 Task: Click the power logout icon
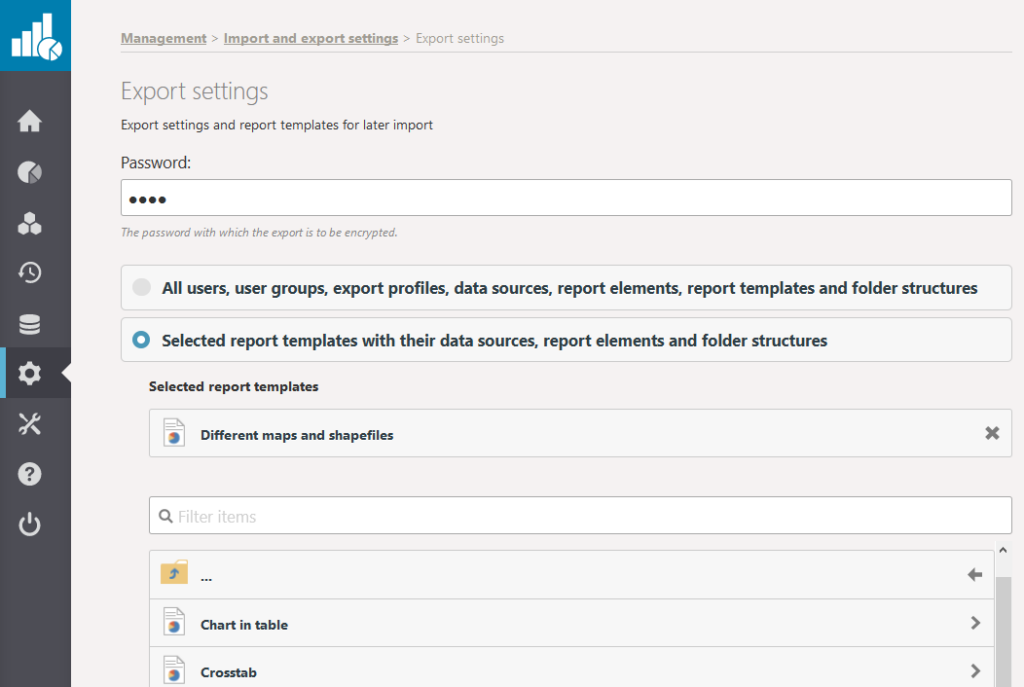pyautogui.click(x=29, y=524)
